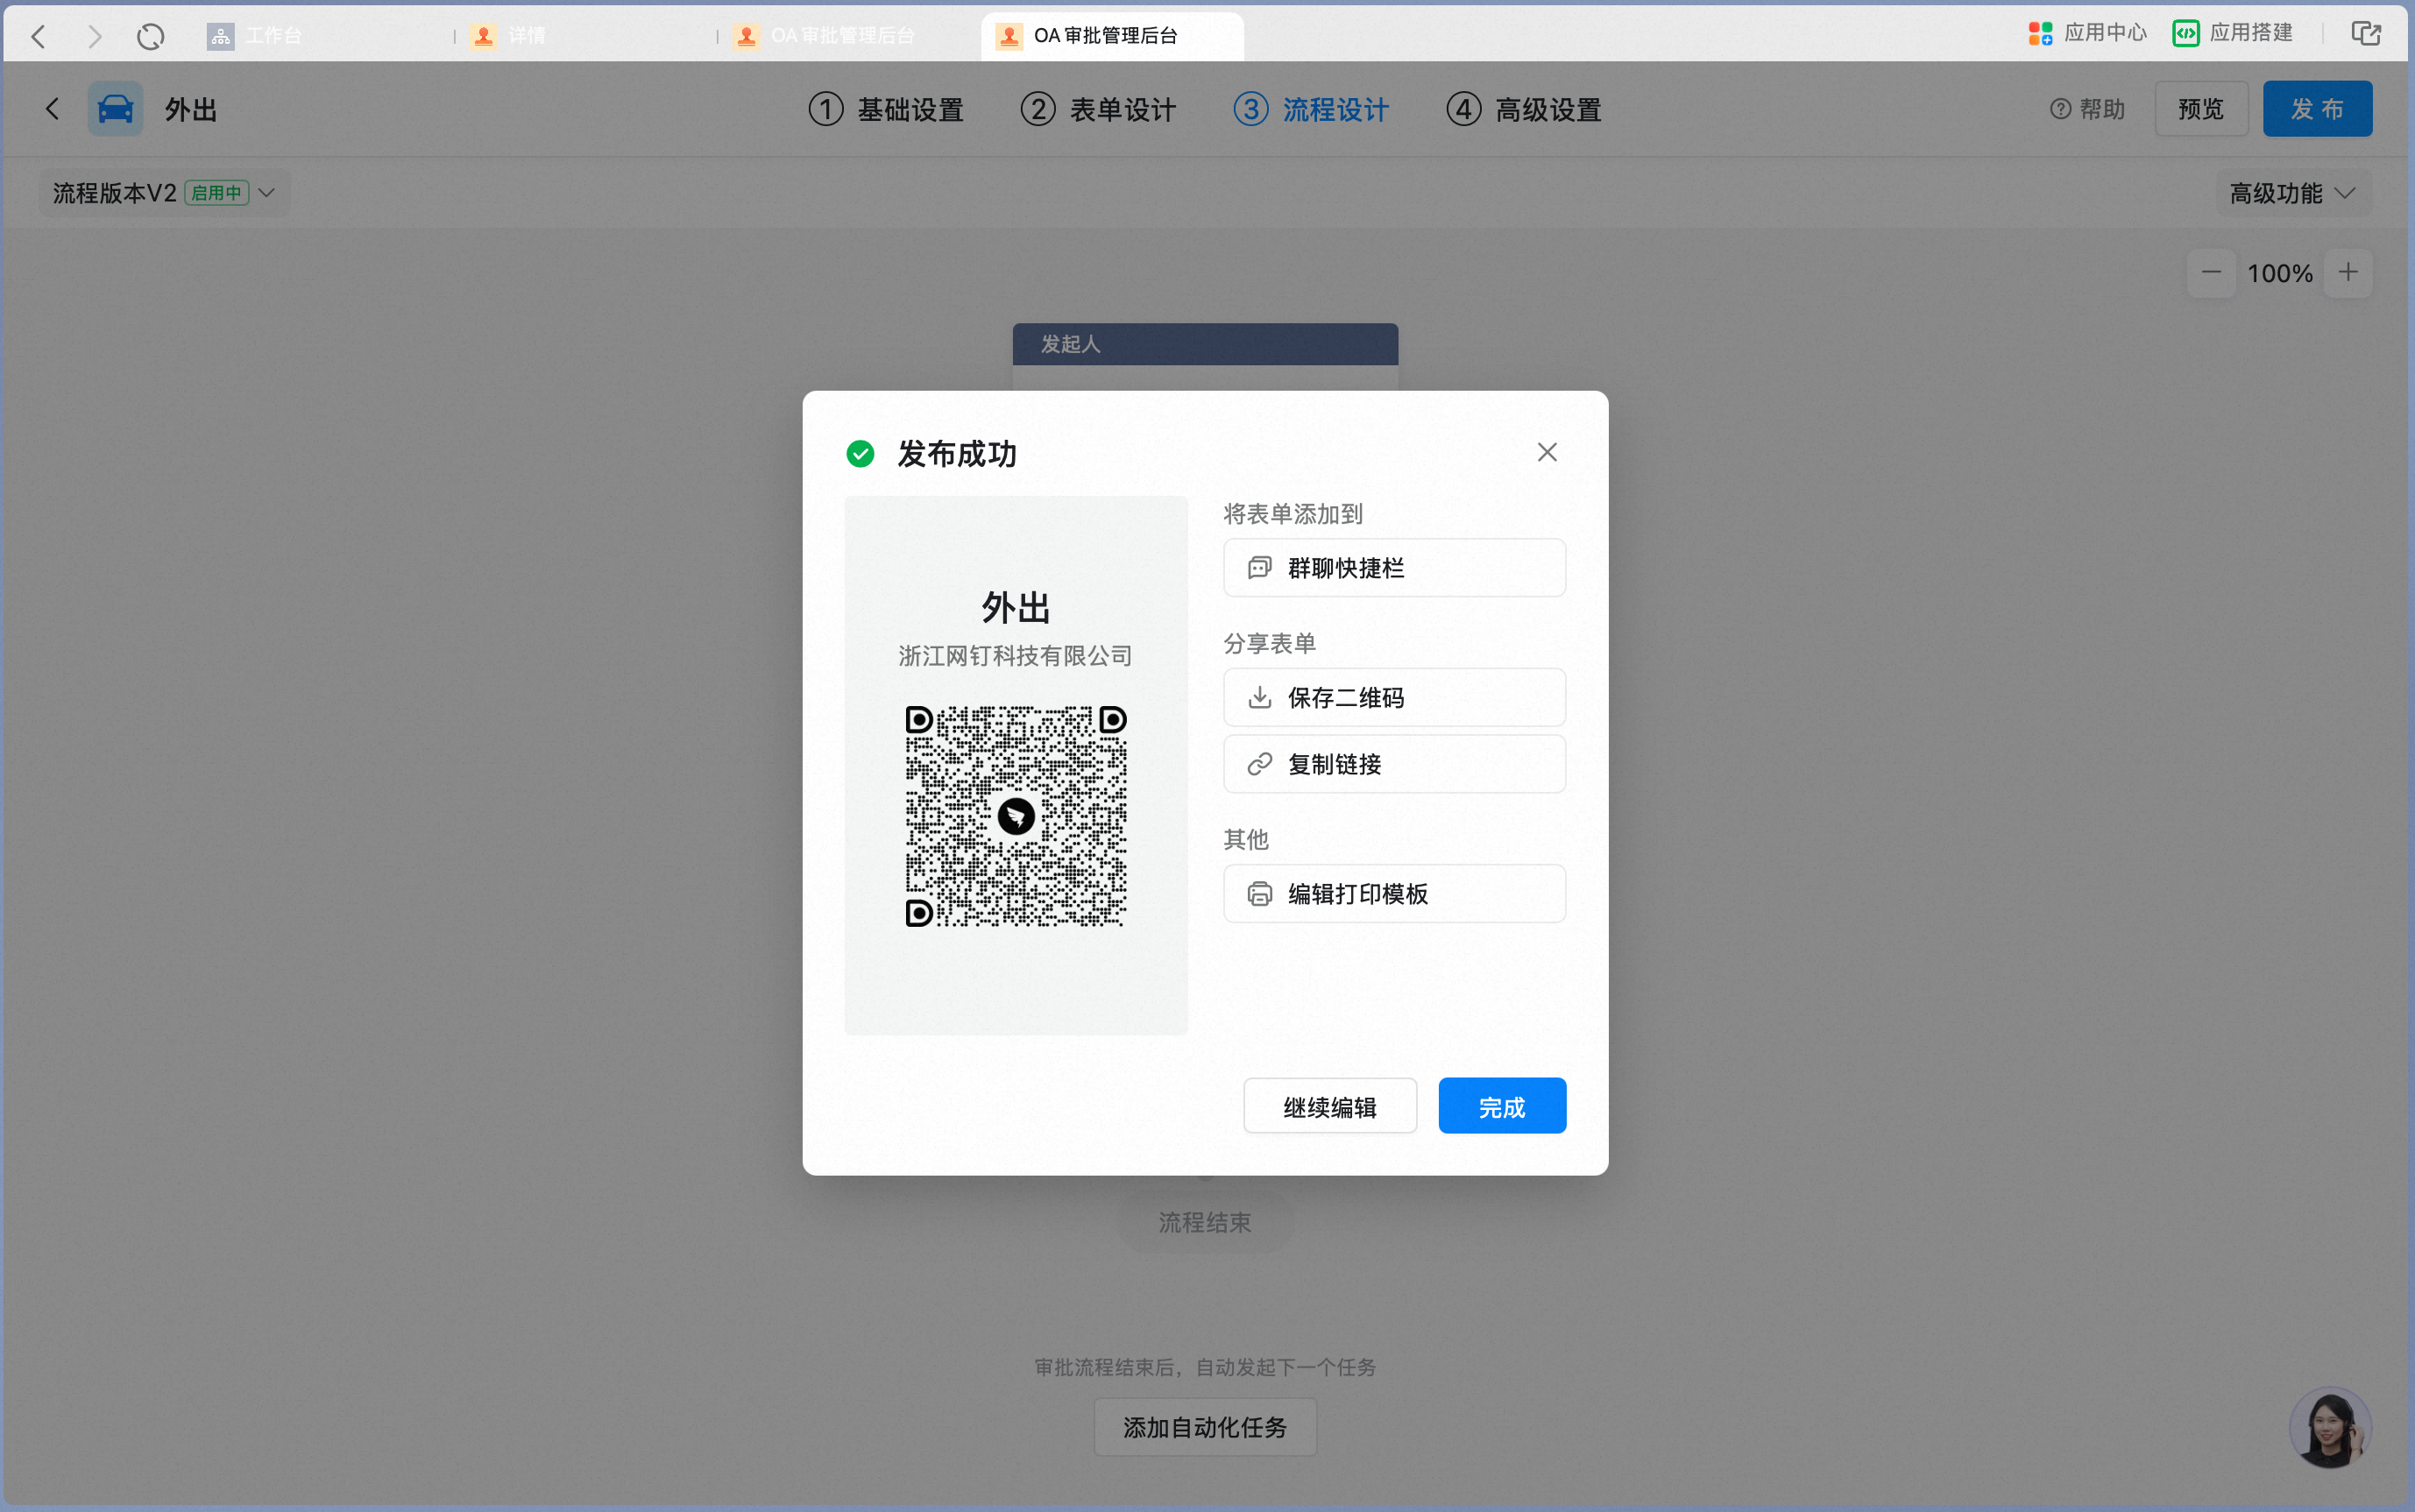The height and width of the screenshot is (1512, 2415).
Task: Click the 发布 button
Action: pos(2317,109)
